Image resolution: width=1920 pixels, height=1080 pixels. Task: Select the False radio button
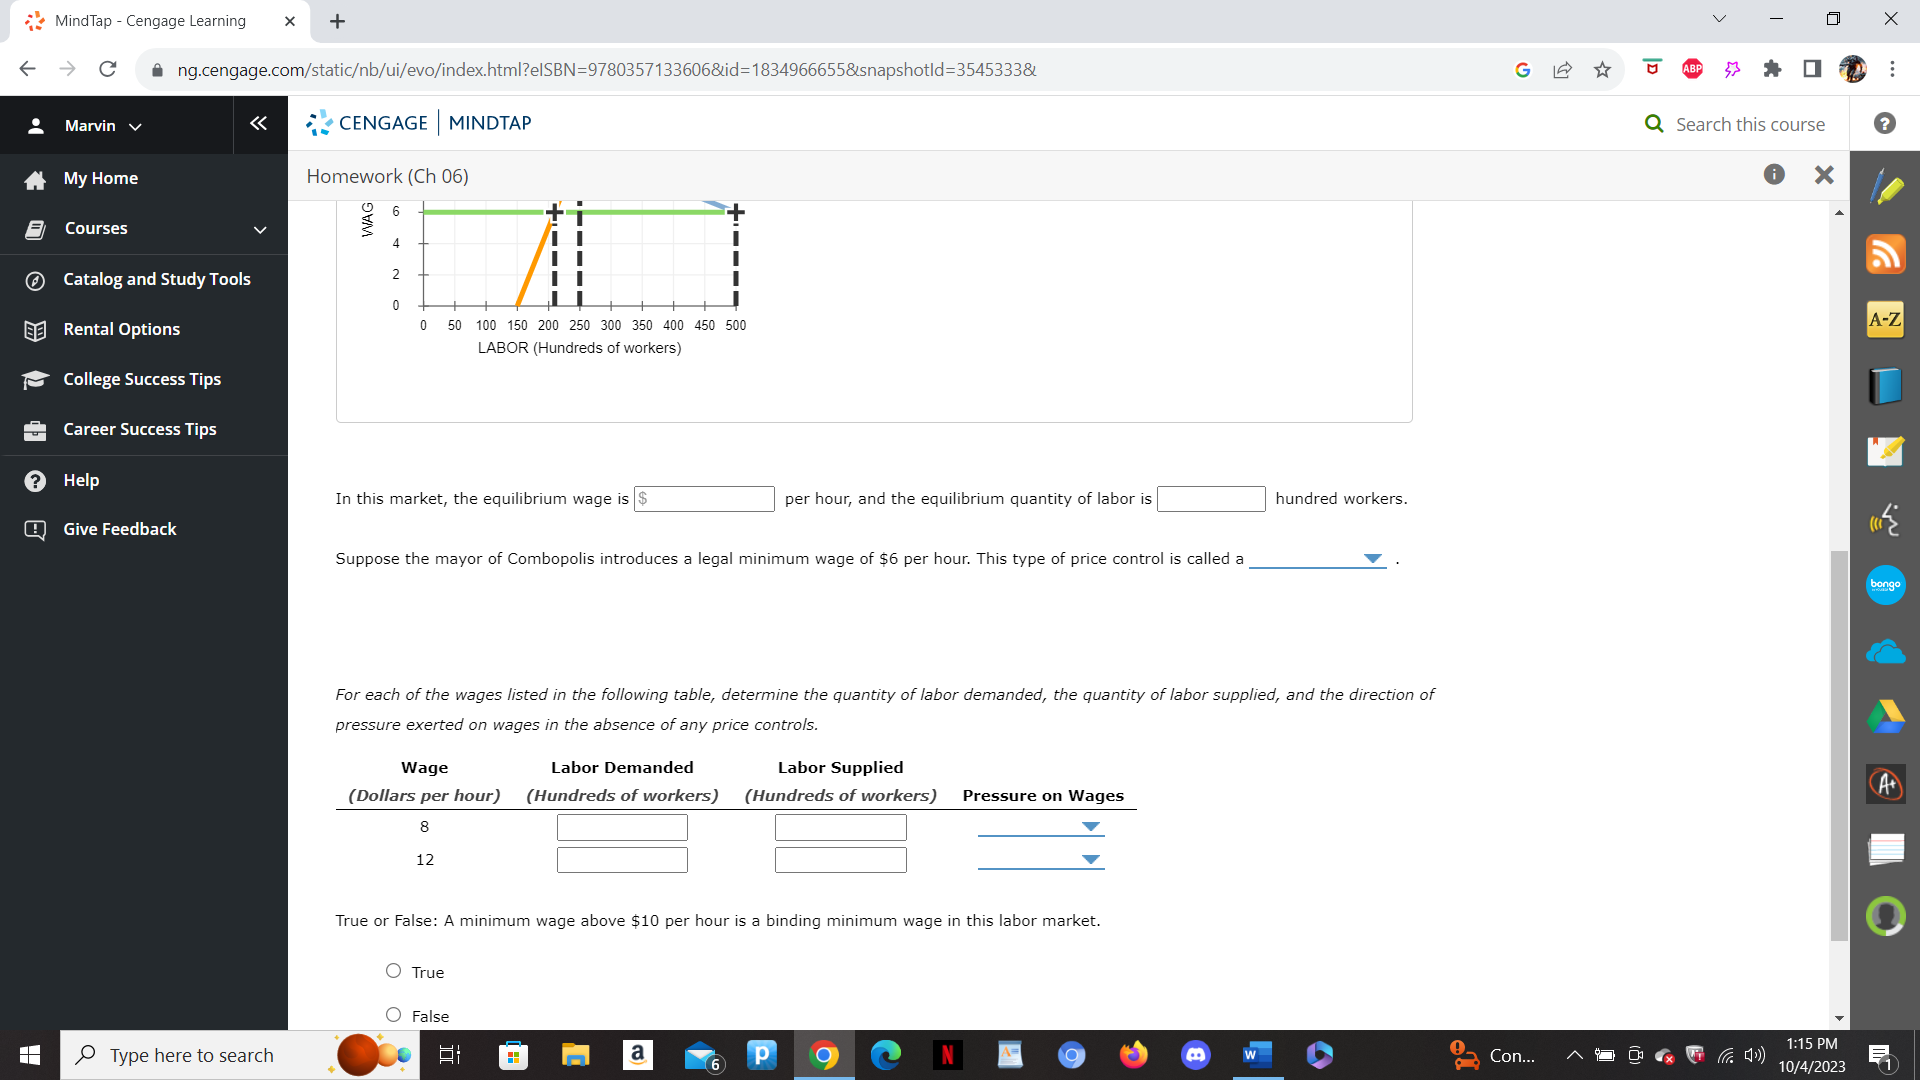coord(394,1015)
